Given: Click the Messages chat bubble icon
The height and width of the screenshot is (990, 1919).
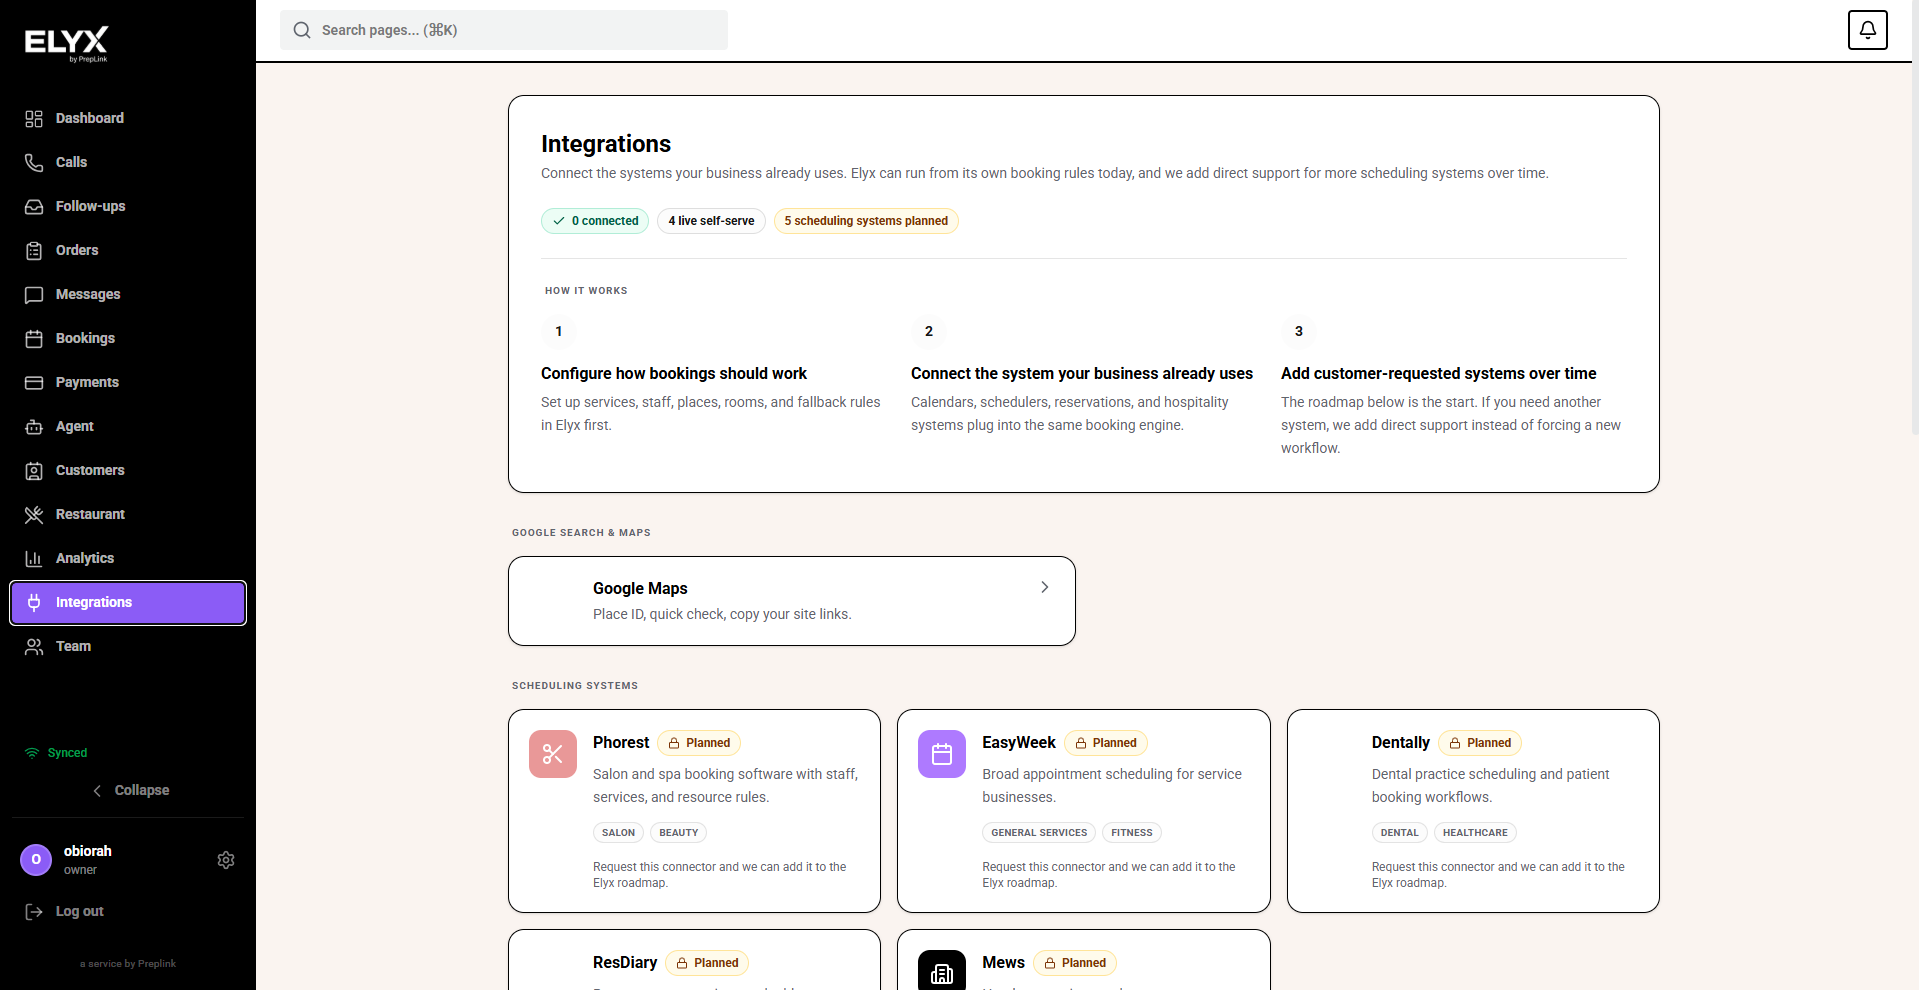Looking at the screenshot, I should [x=34, y=295].
